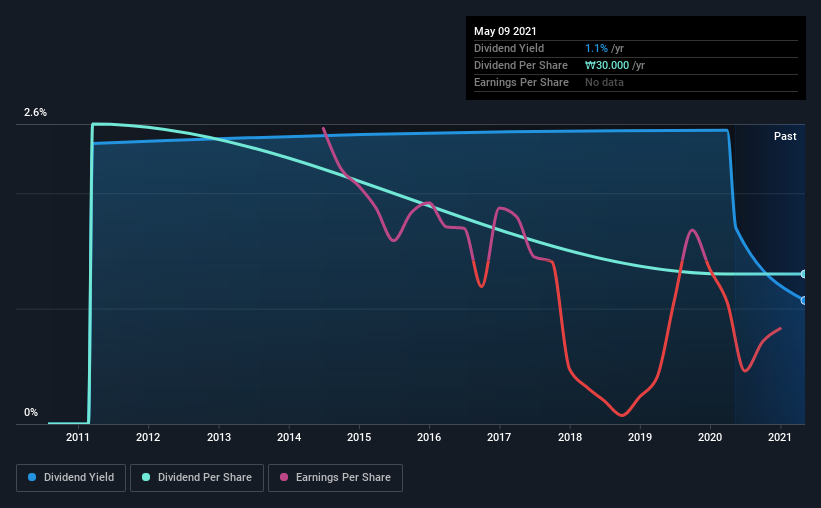The width and height of the screenshot is (821, 508).
Task: Click the blue Dividend Yield legend dot
Action: pos(32,477)
